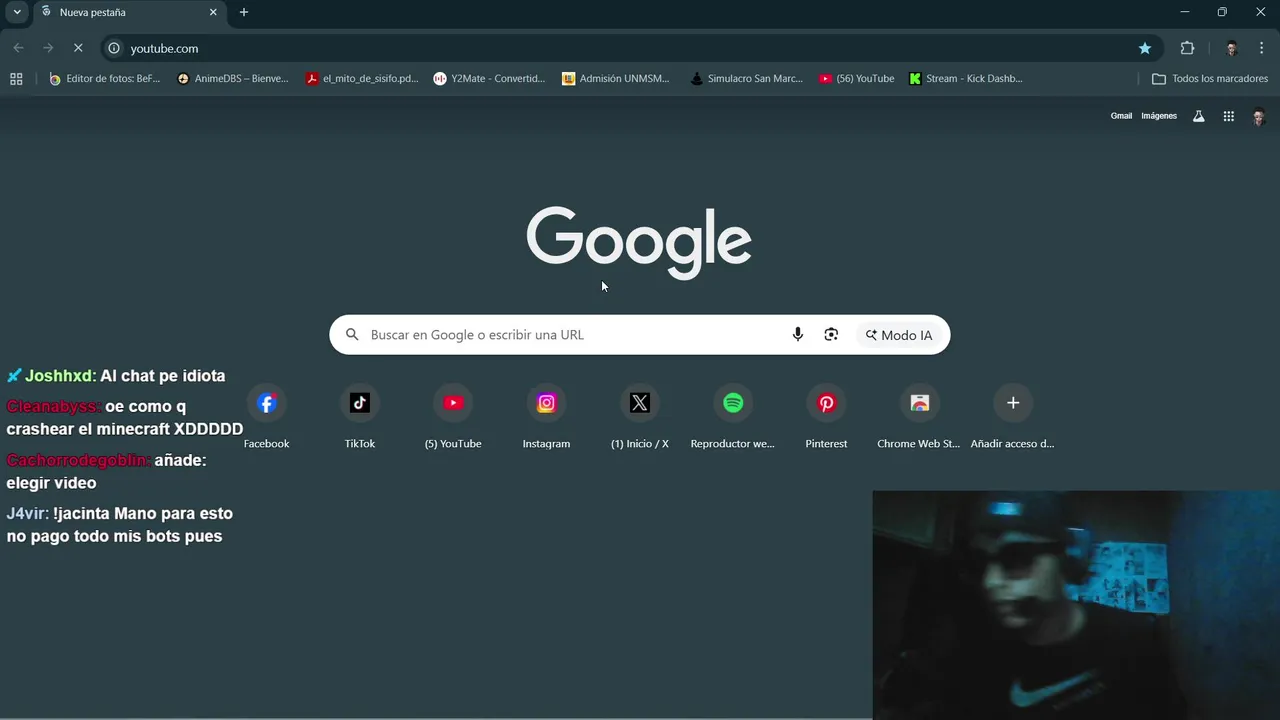Open the AnimeDBS bookmark
The image size is (1280, 720).
233,78
